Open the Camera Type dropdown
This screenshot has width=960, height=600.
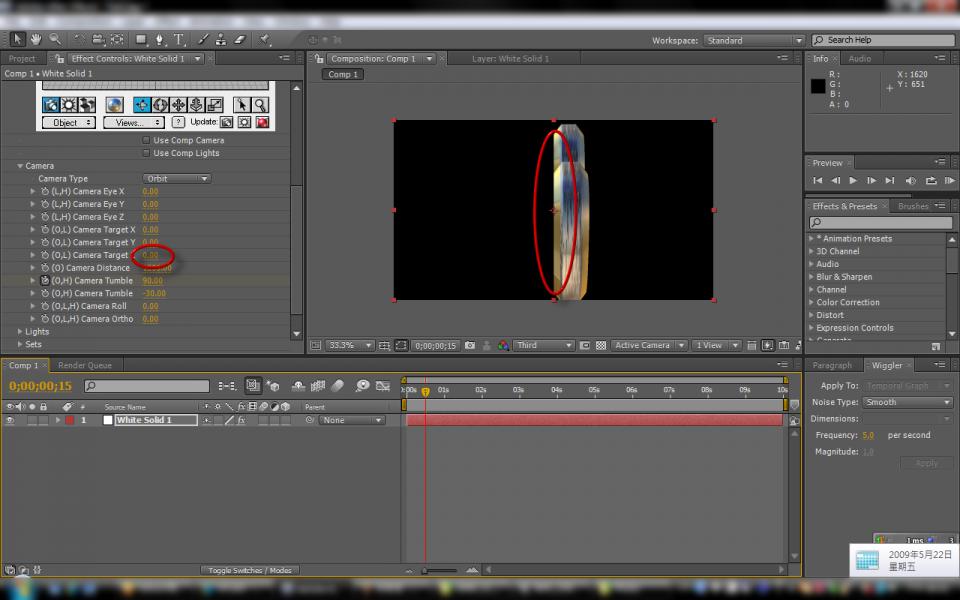click(x=176, y=179)
